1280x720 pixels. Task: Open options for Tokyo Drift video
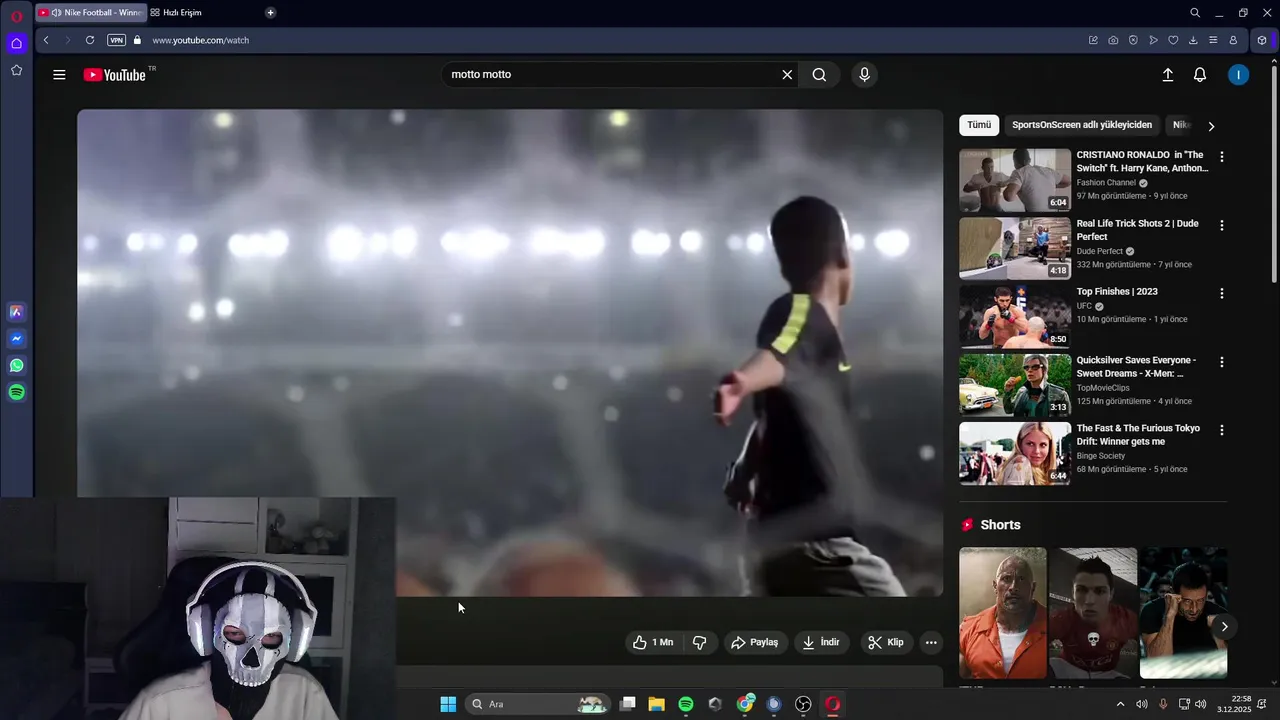coord(1221,430)
